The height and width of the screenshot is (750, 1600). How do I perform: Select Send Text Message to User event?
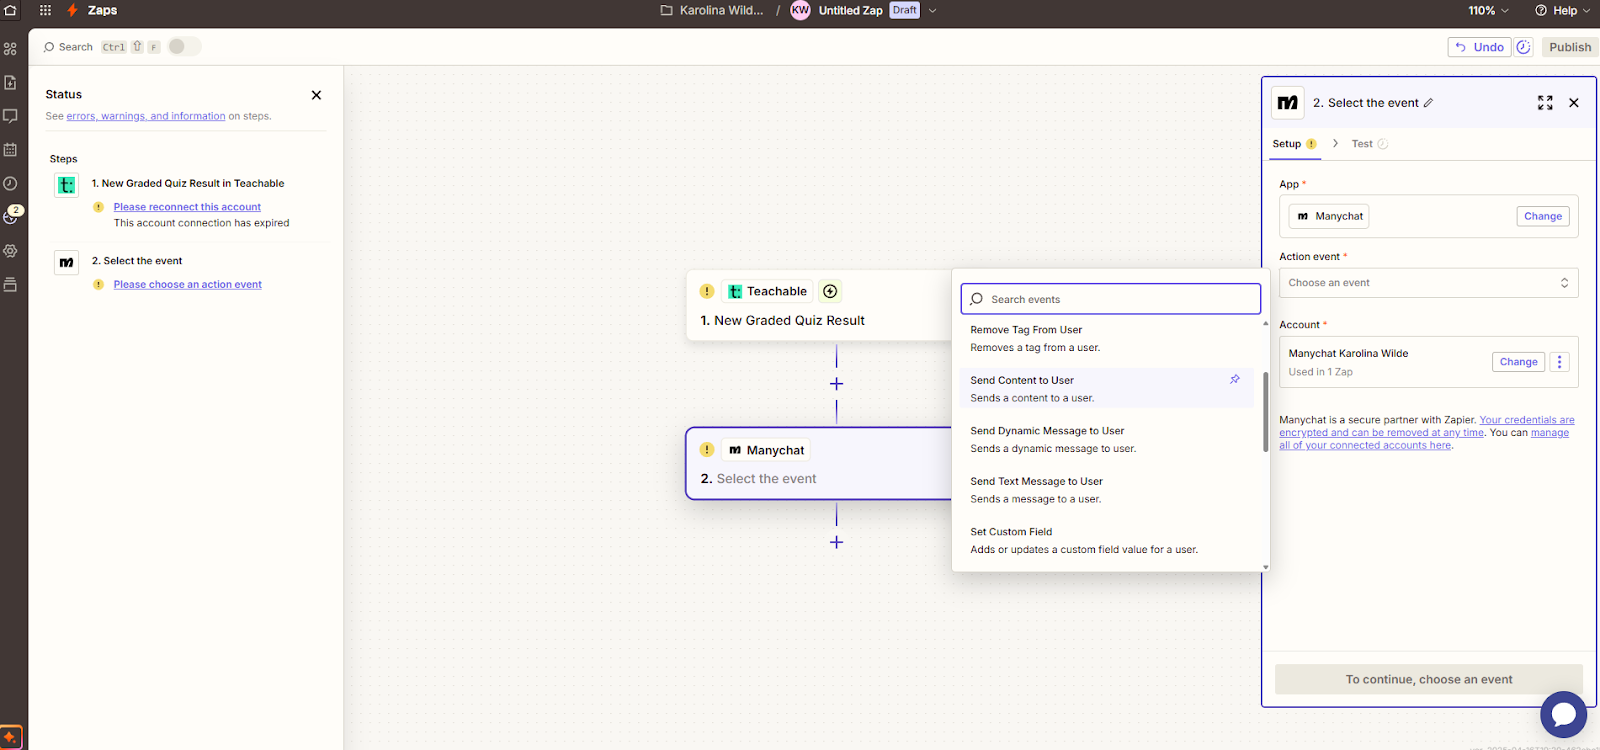click(x=1107, y=490)
